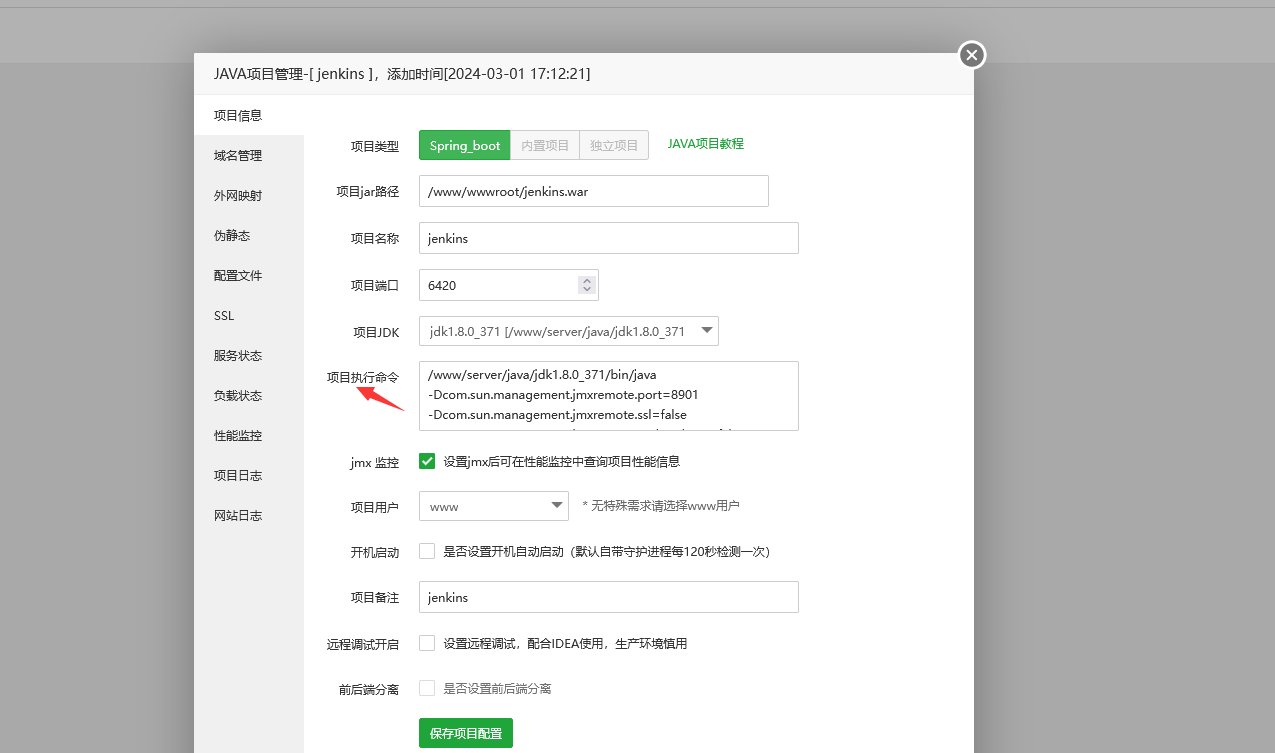Choose the 内置项目 project type
This screenshot has width=1275, height=753.
tap(545, 145)
